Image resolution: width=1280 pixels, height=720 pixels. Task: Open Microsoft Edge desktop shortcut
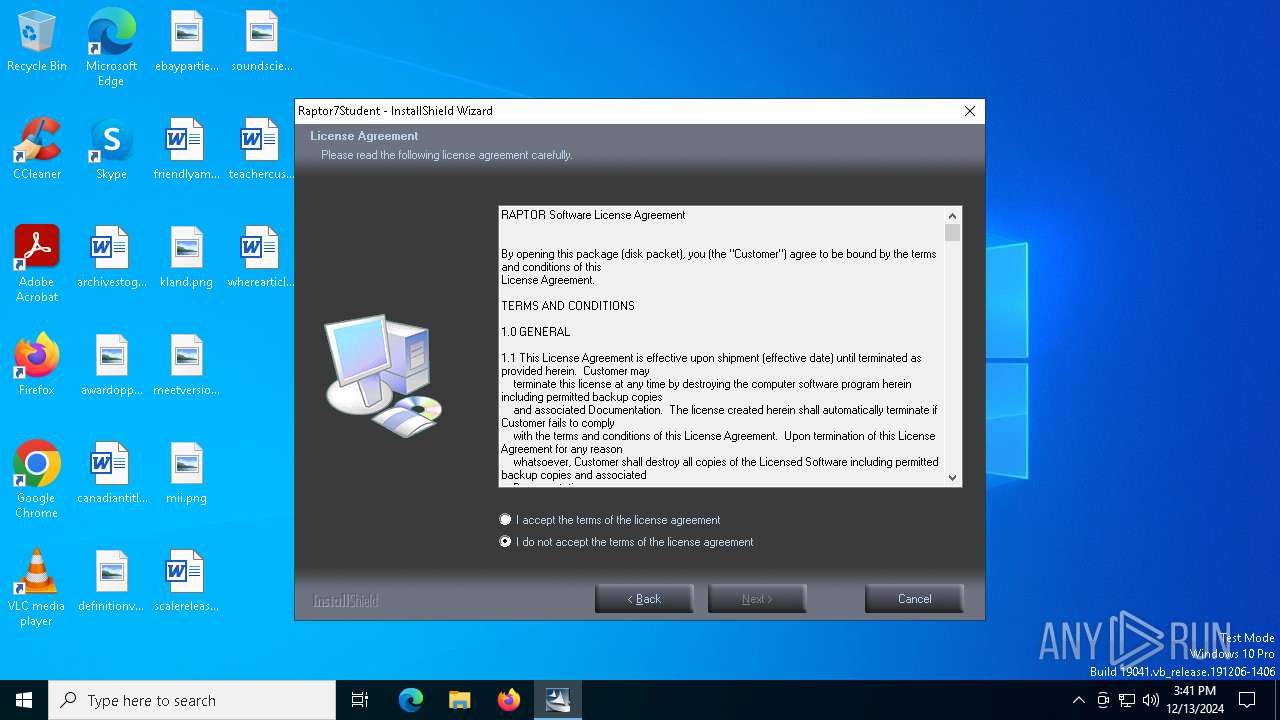coord(111,47)
